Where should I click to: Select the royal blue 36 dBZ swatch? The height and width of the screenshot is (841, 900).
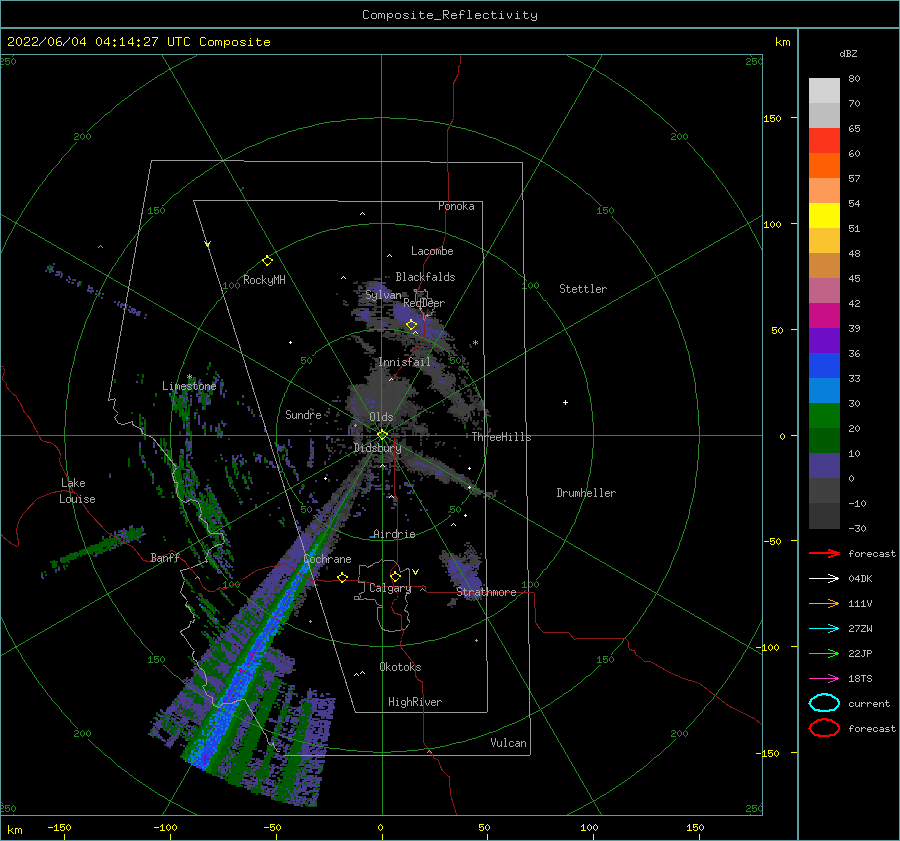[824, 365]
